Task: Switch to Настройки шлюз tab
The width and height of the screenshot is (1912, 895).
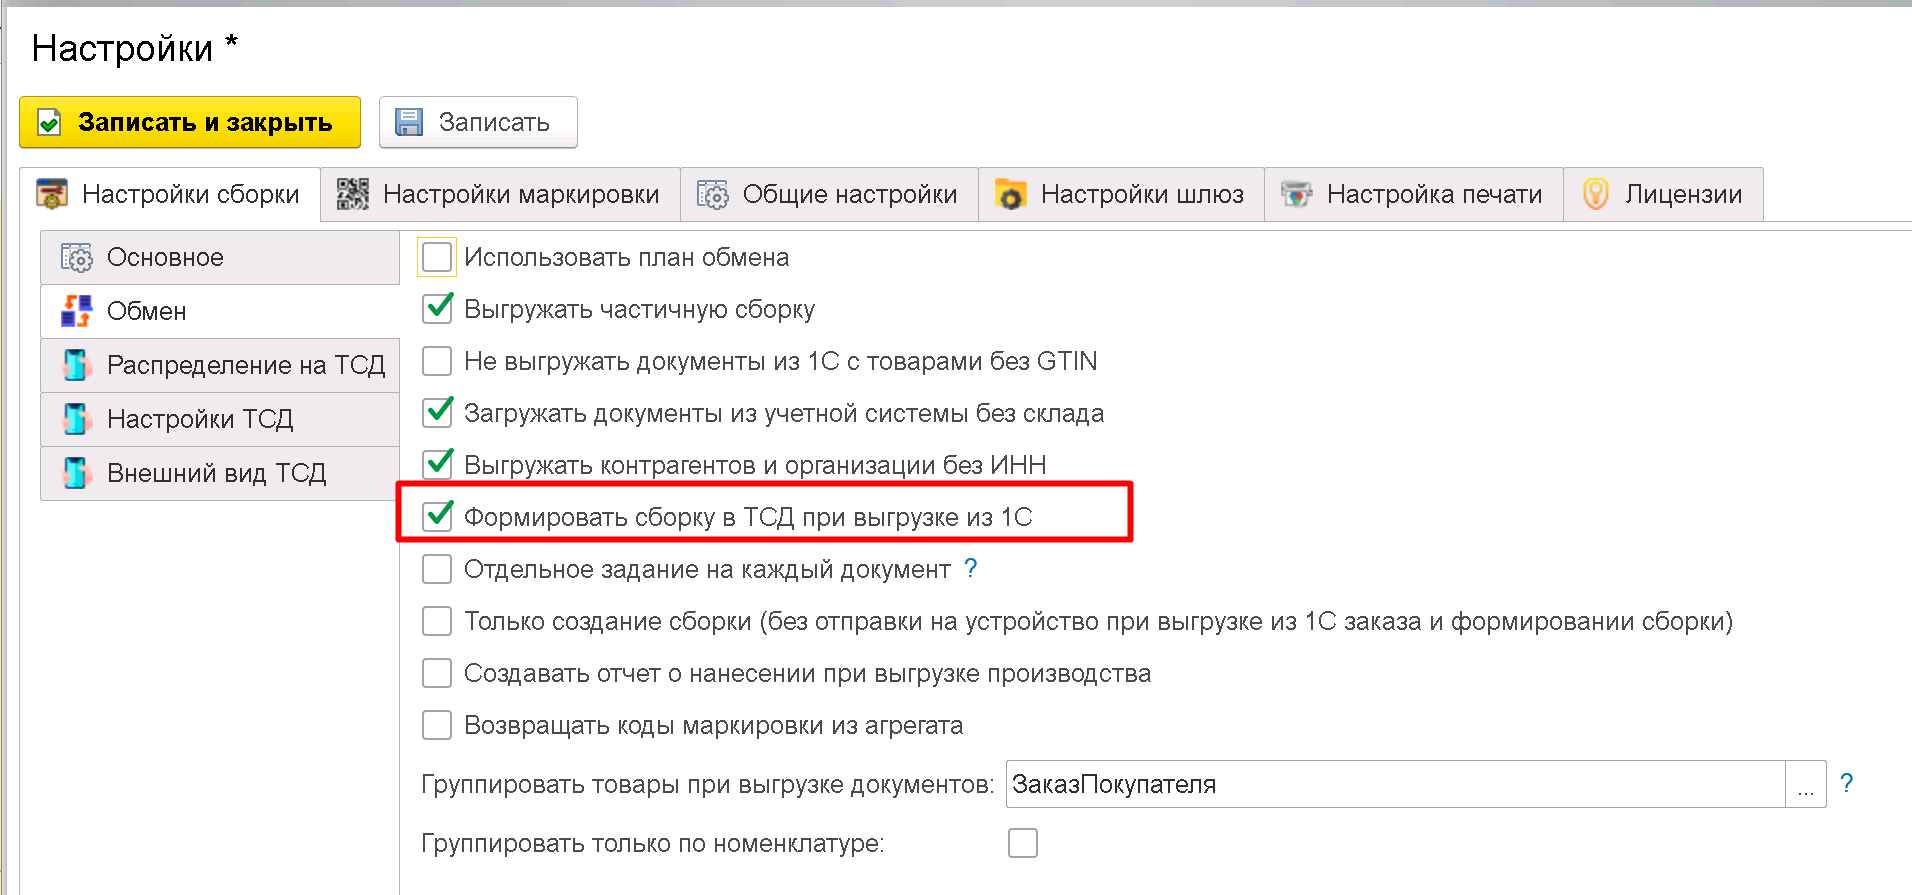Action: (1121, 194)
